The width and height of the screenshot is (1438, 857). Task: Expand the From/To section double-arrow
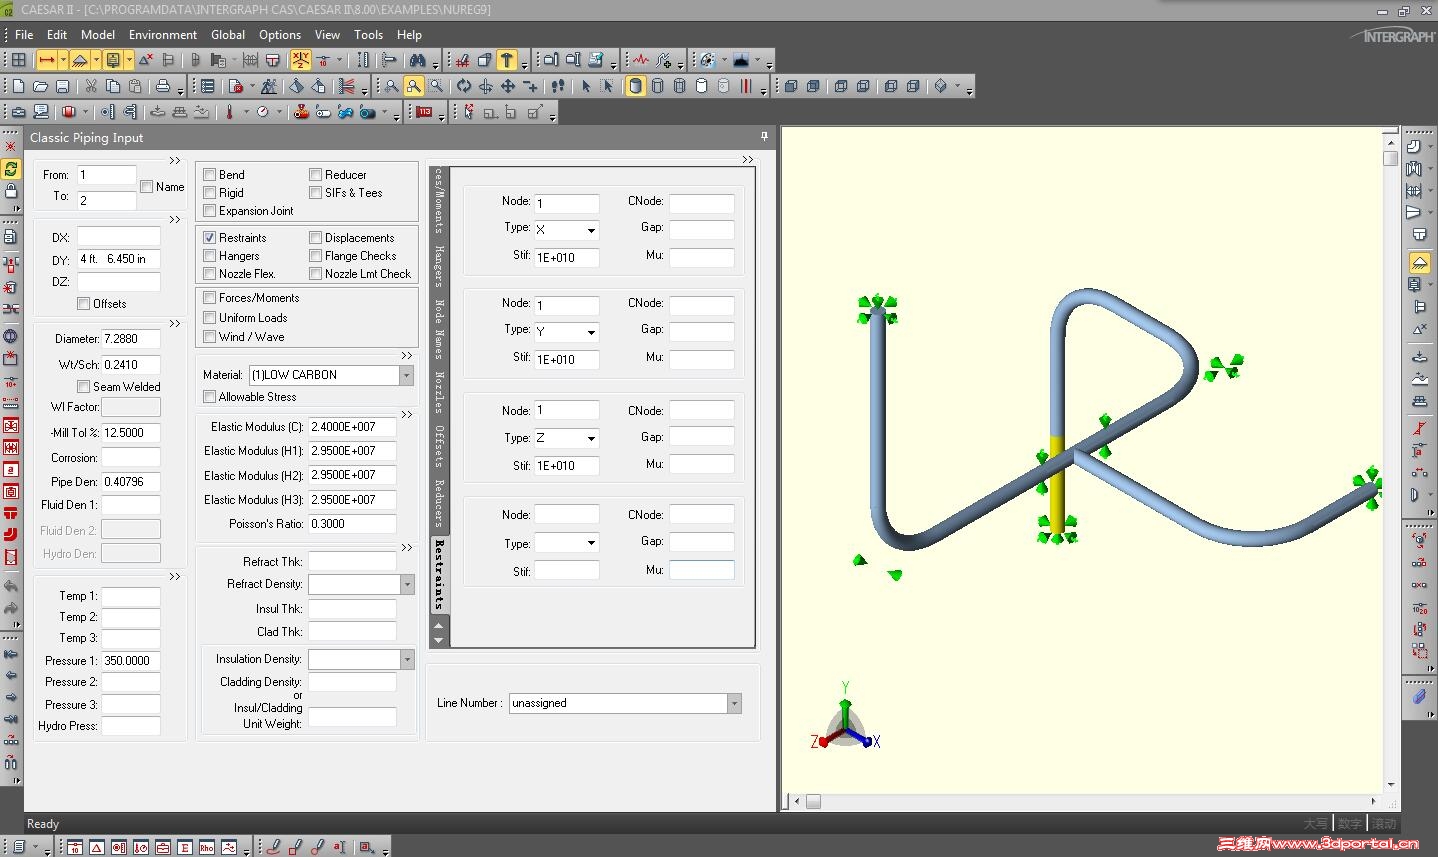(175, 160)
